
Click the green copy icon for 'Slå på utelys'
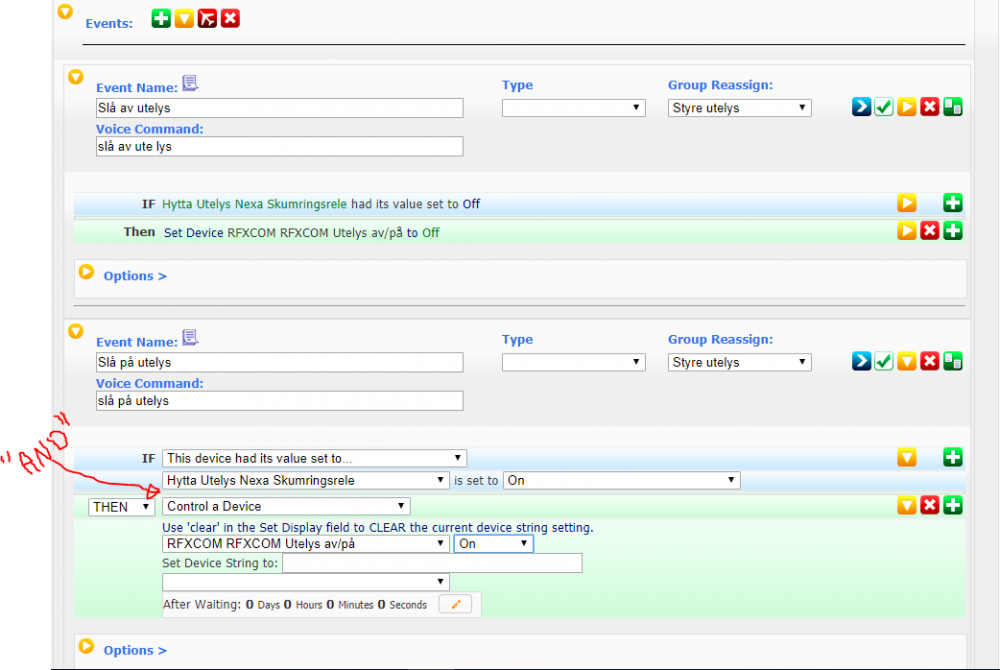pos(953,361)
